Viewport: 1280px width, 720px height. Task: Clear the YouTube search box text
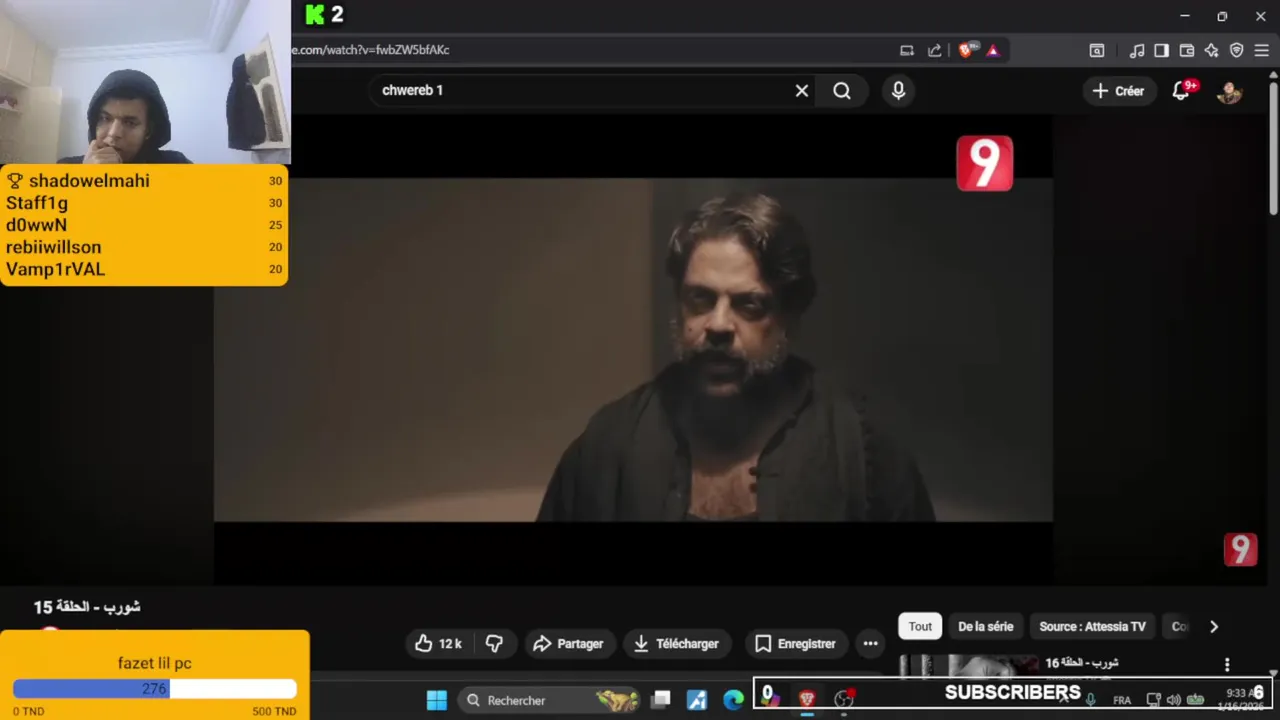click(801, 91)
